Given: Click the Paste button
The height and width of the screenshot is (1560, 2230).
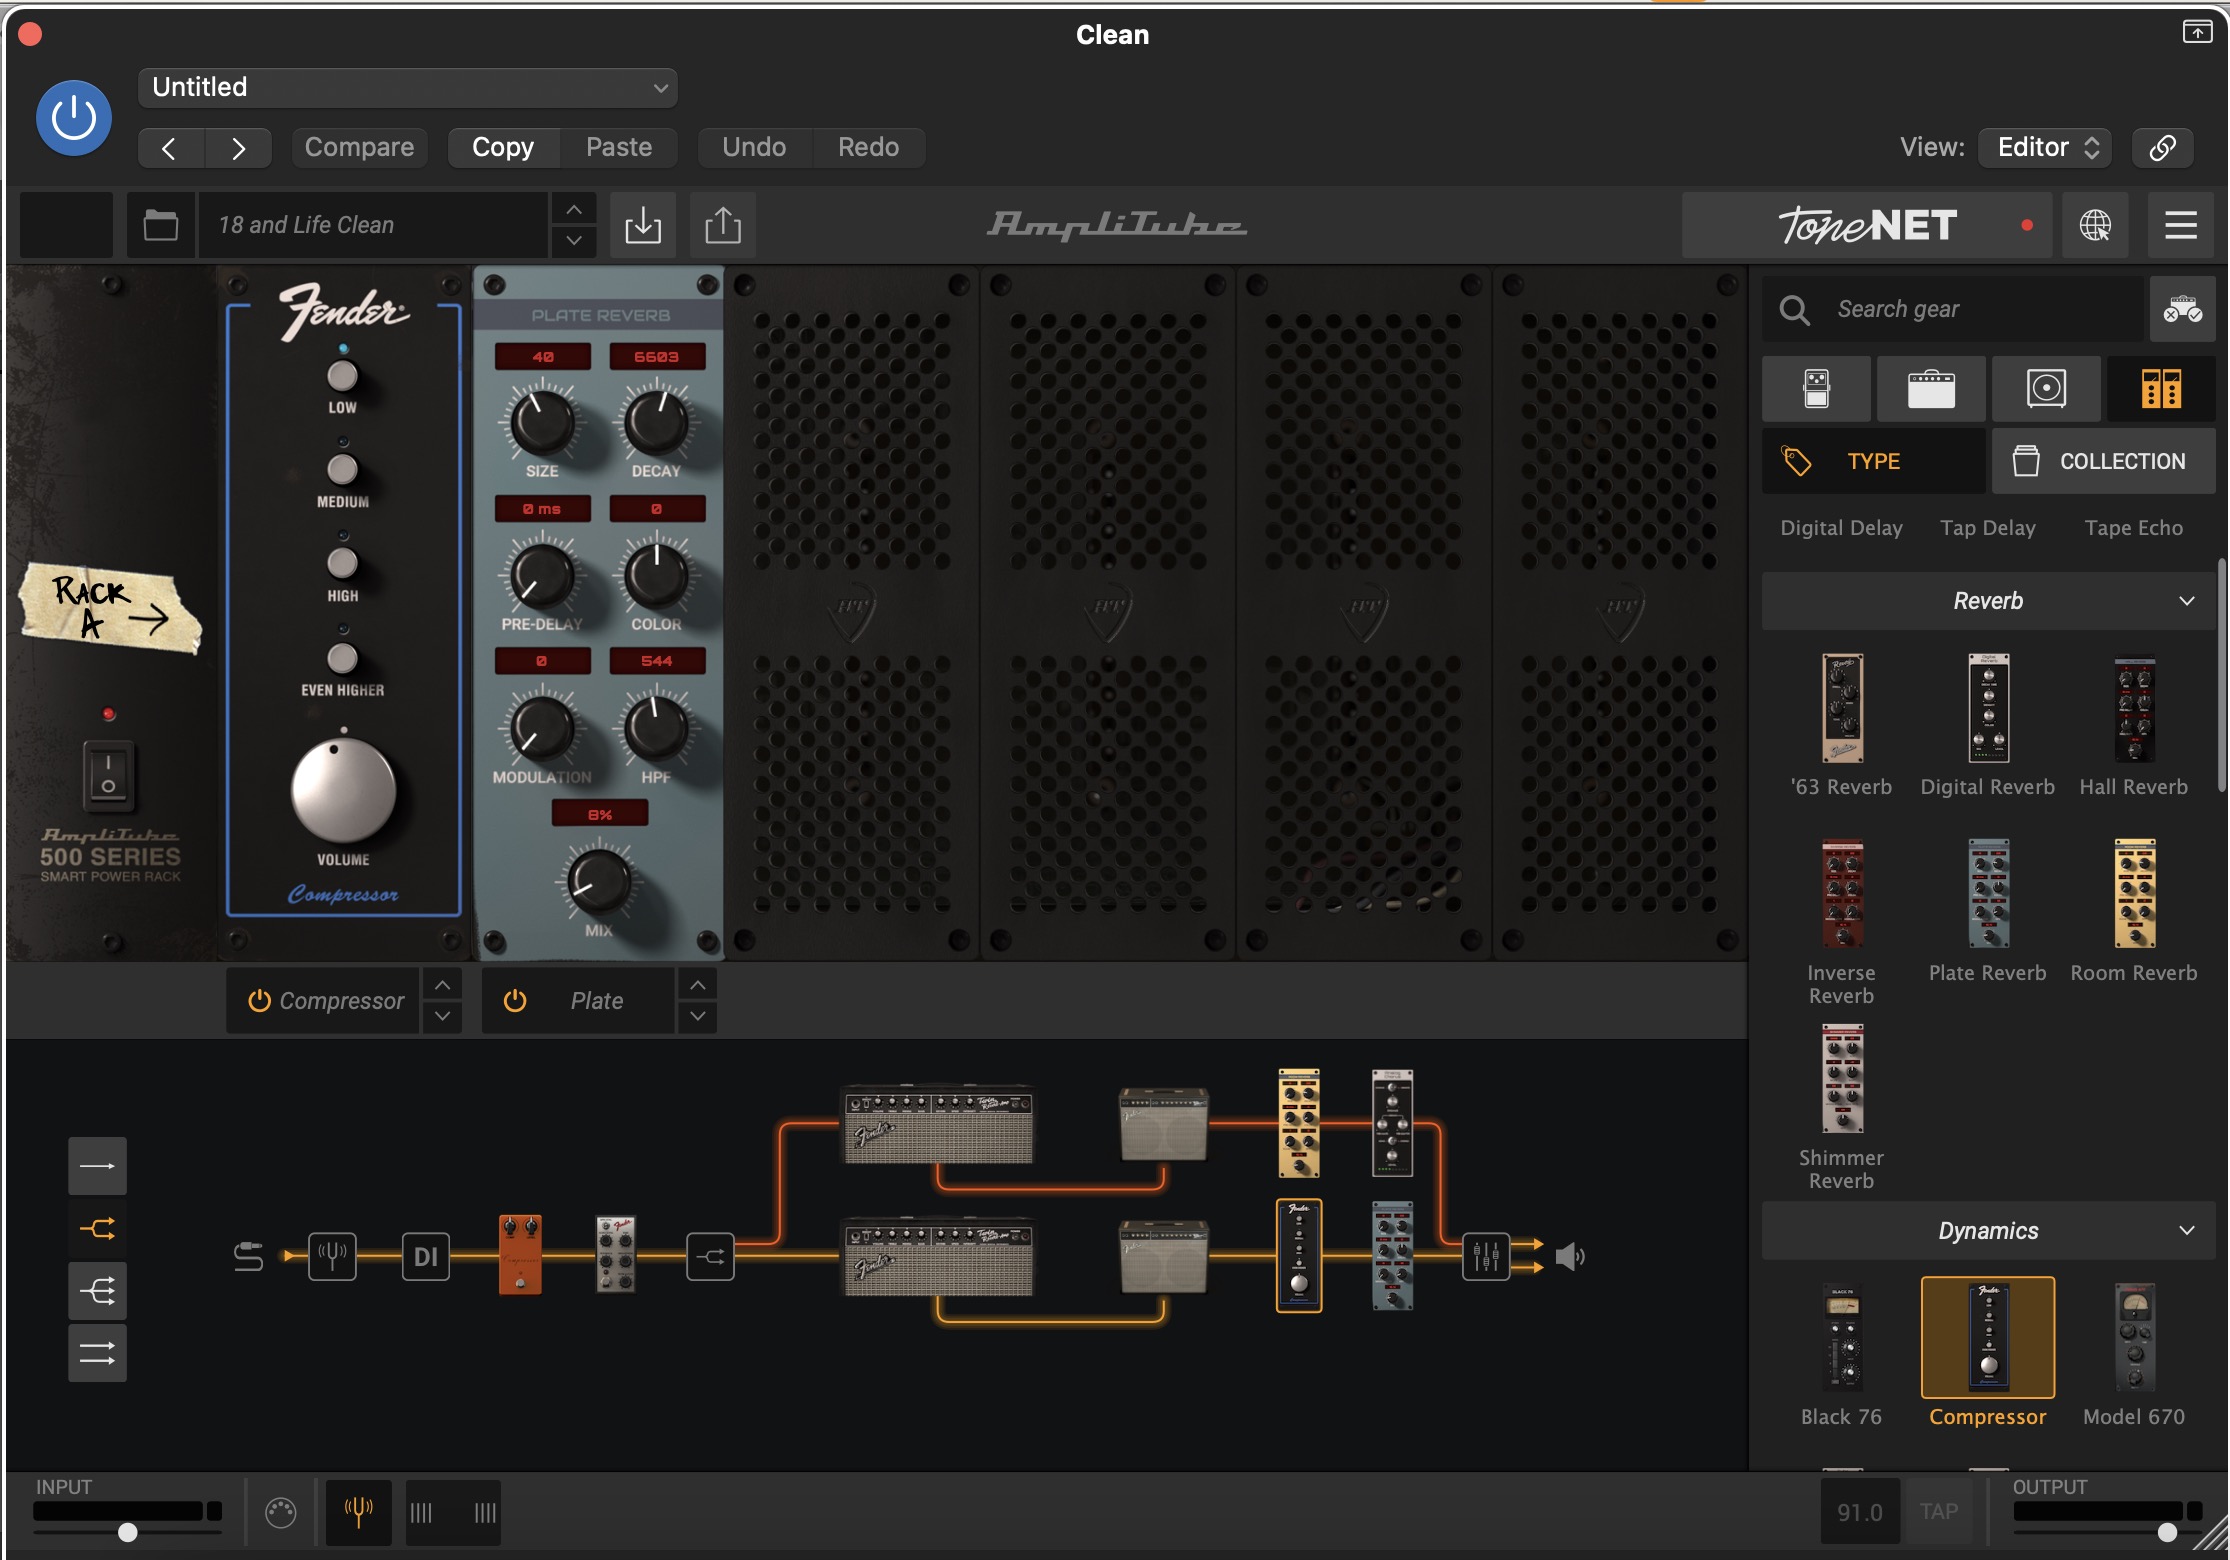Looking at the screenshot, I should 619,147.
